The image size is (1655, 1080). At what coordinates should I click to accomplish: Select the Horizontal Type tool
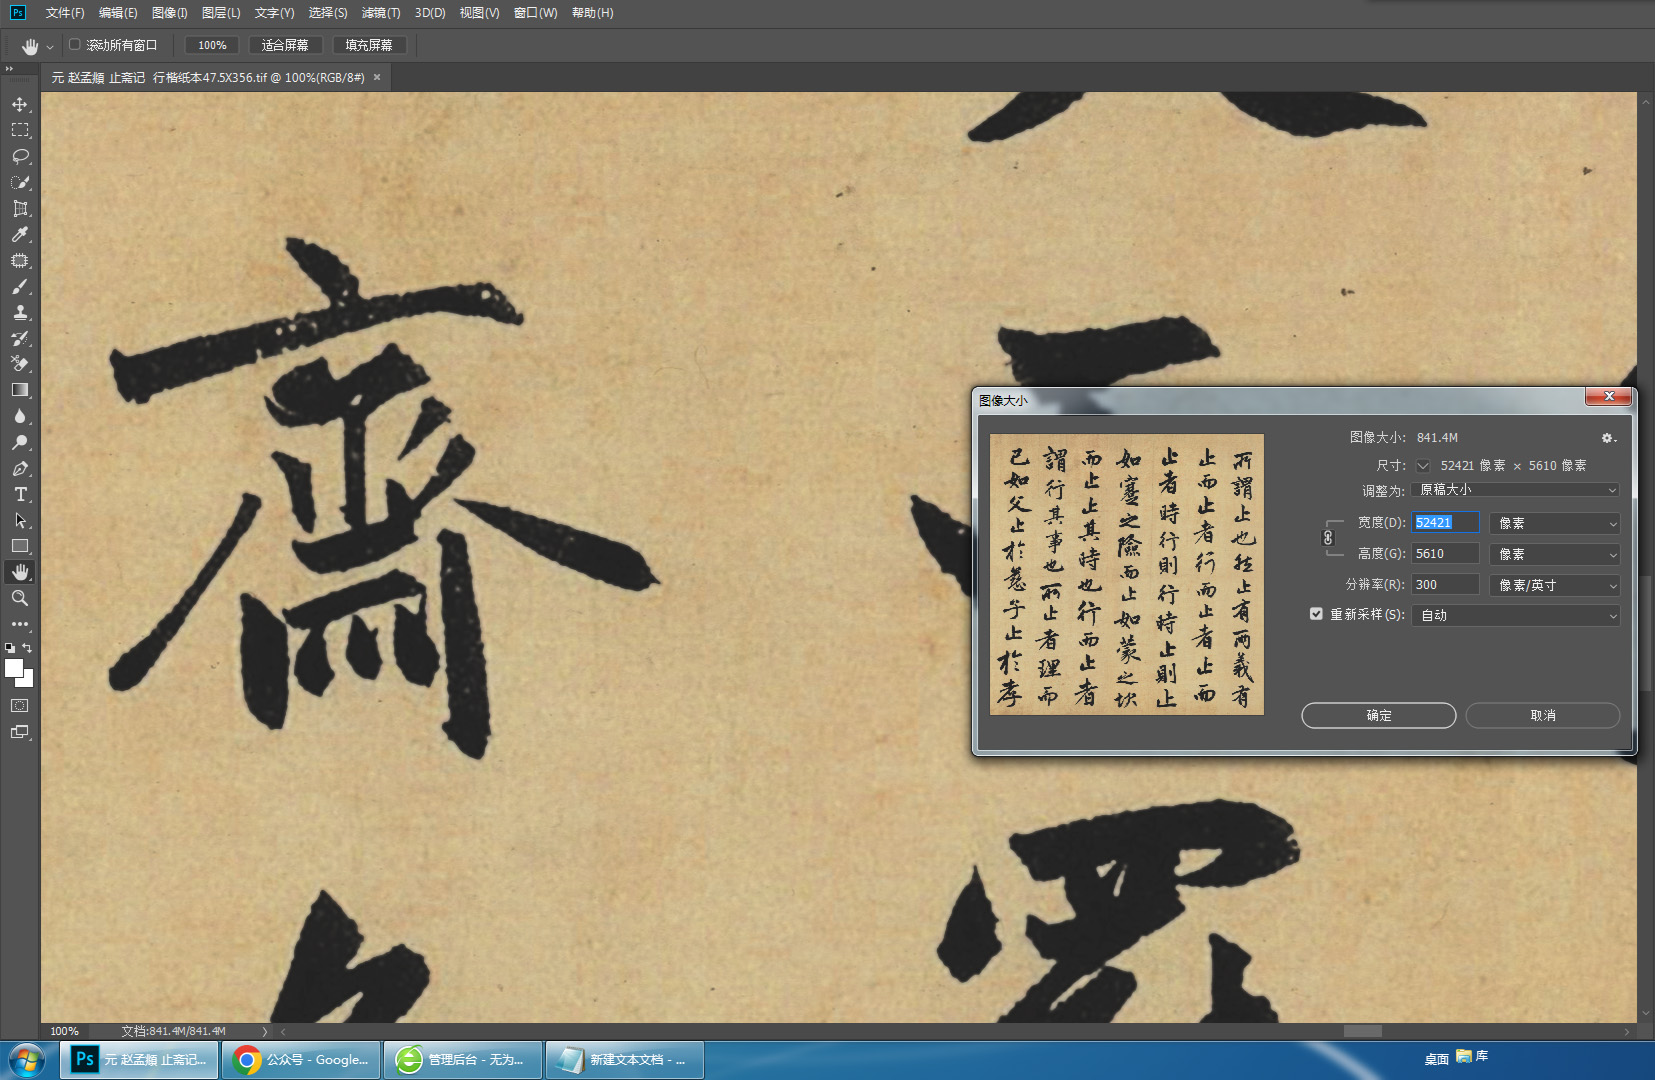(x=20, y=494)
